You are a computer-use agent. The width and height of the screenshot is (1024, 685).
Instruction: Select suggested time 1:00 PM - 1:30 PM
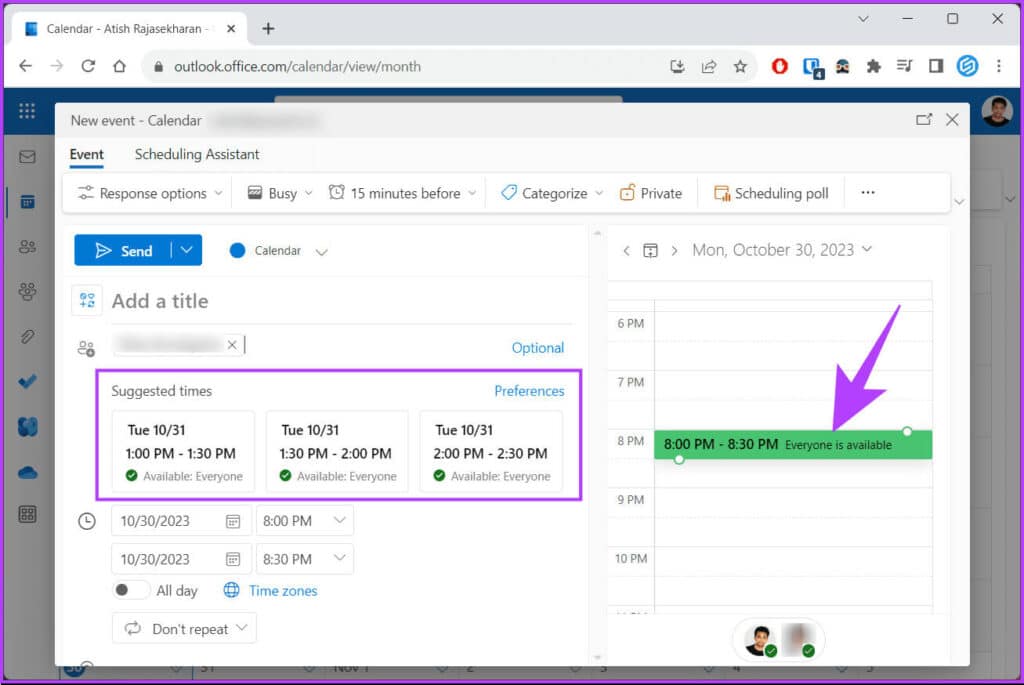point(183,451)
